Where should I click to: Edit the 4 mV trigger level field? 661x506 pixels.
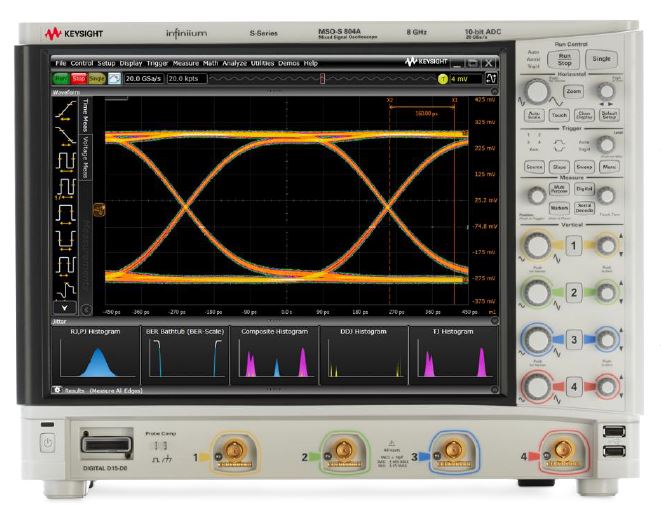(465, 79)
